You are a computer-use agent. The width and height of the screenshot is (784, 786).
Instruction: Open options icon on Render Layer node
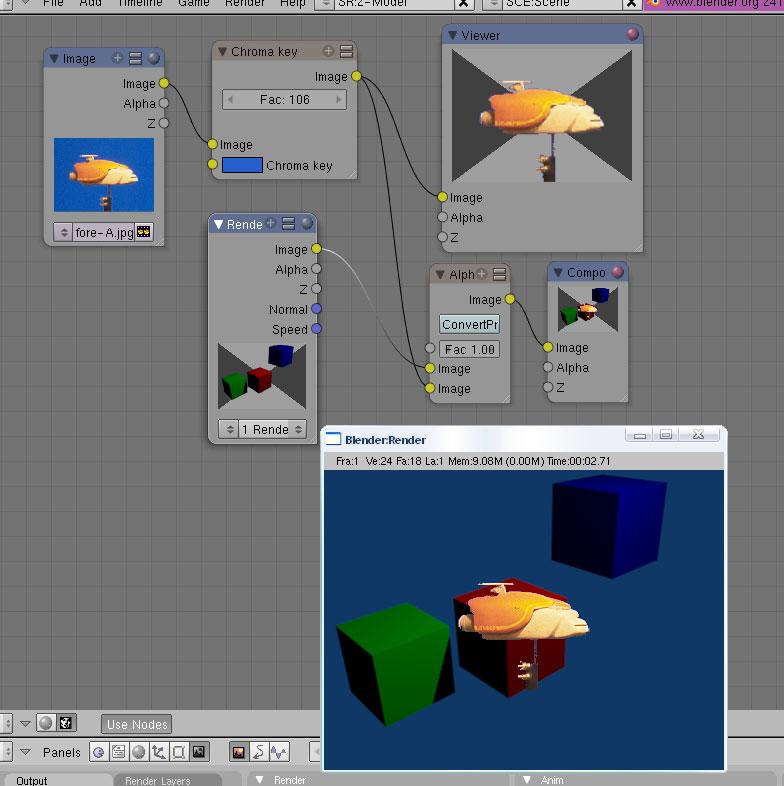click(288, 224)
